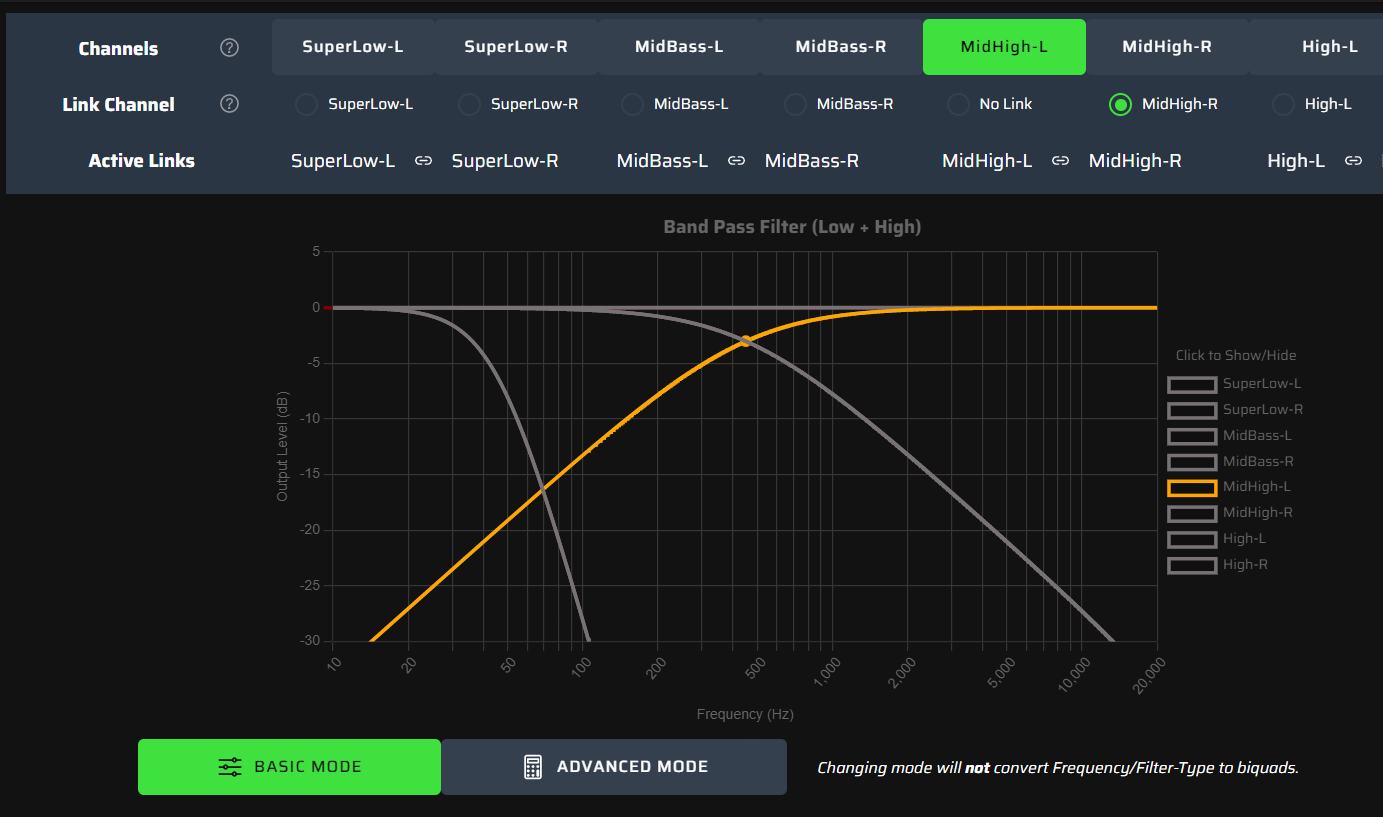Toggle High-R curve visibility in legend
1383x817 pixels.
coord(1192,565)
